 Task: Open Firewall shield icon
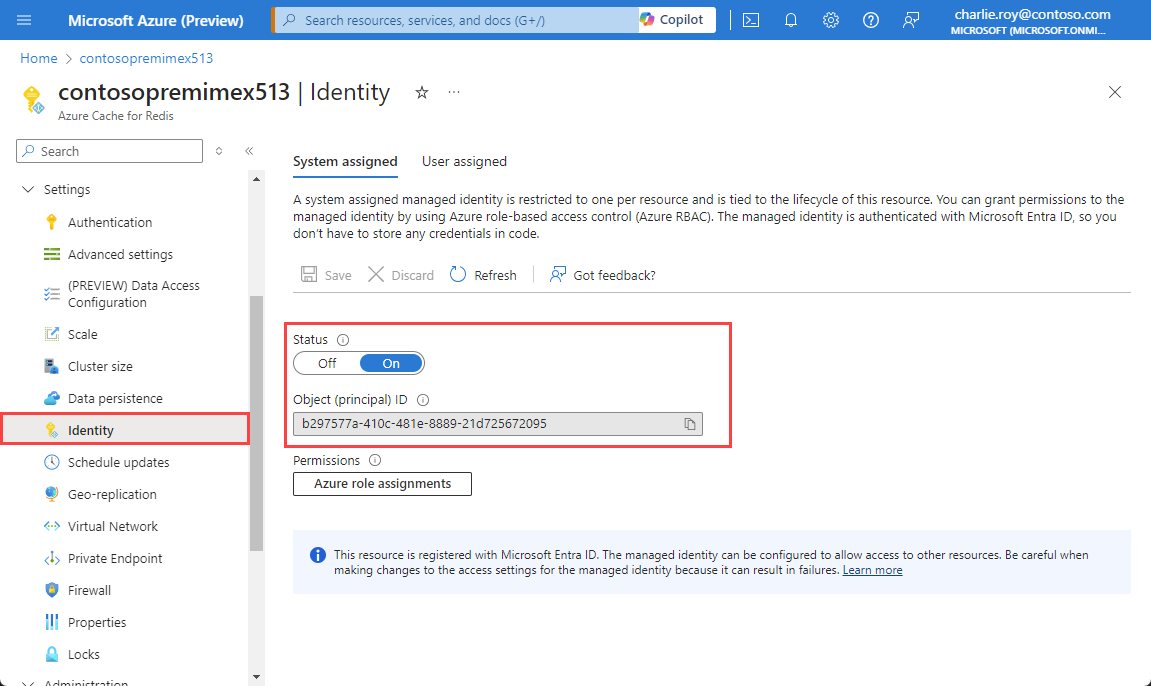[51, 591]
